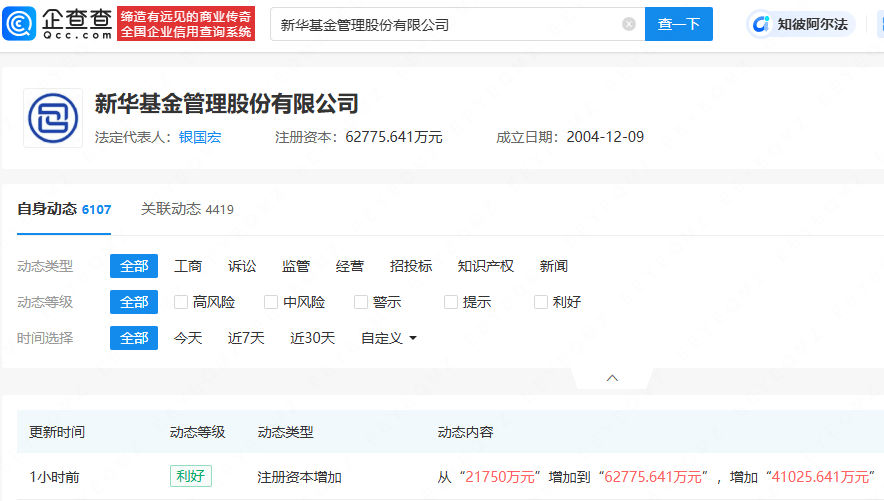
Task: Check the 提示 checkbox
Action: (x=451, y=302)
